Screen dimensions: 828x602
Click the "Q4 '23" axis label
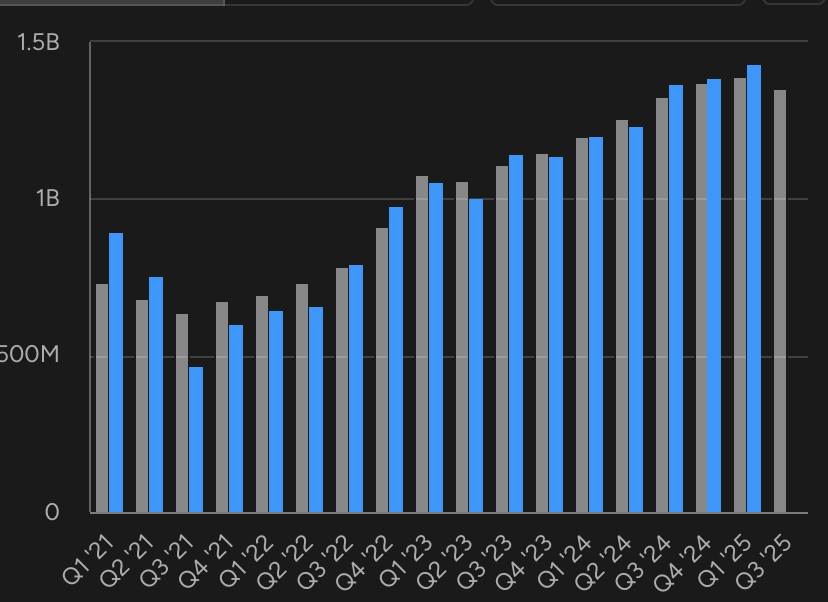[x=525, y=562]
